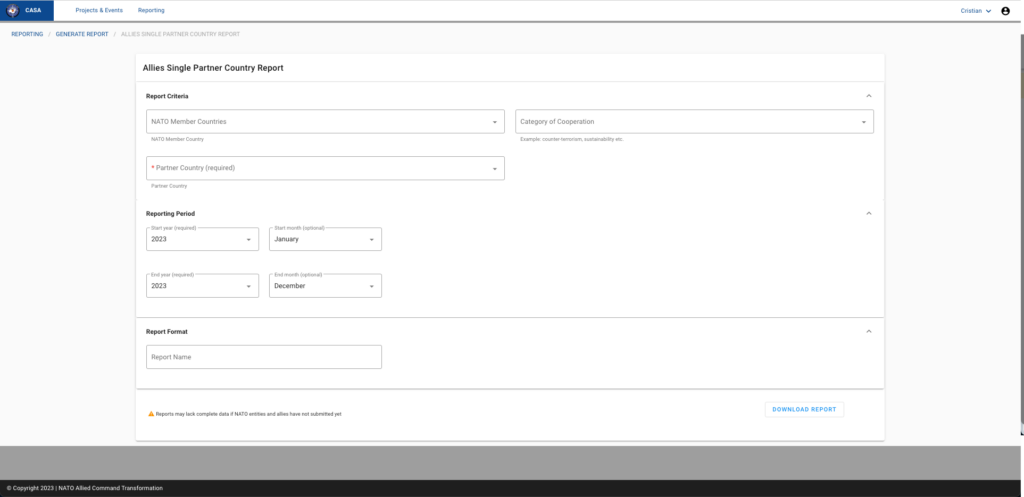Select a Partner Country from dropdown
This screenshot has height=497, width=1024.
click(325, 168)
